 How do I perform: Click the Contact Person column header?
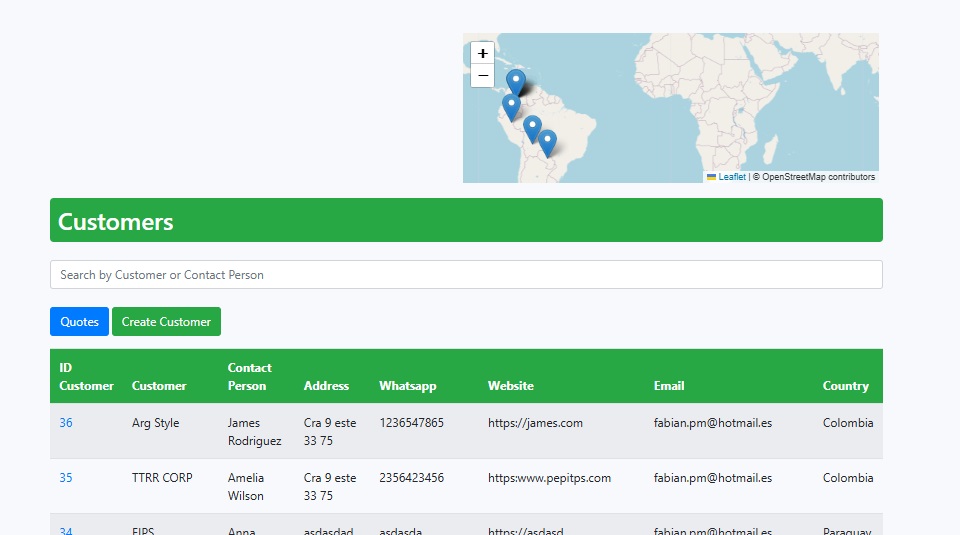click(x=249, y=377)
